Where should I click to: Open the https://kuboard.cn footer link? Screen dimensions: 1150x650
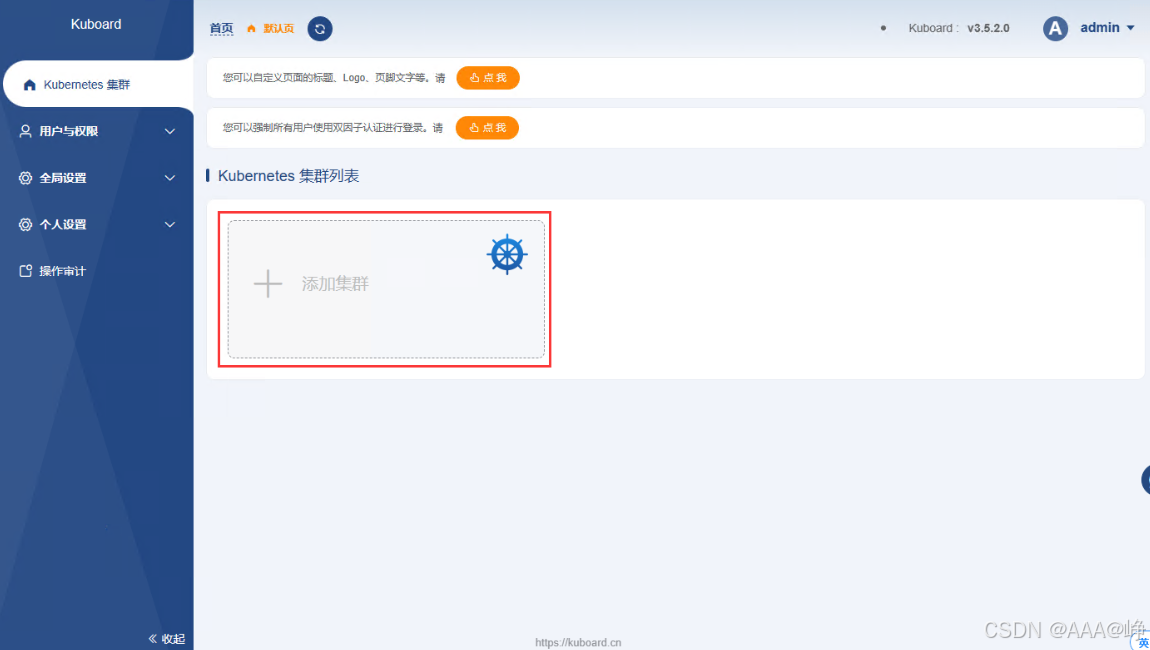click(578, 643)
